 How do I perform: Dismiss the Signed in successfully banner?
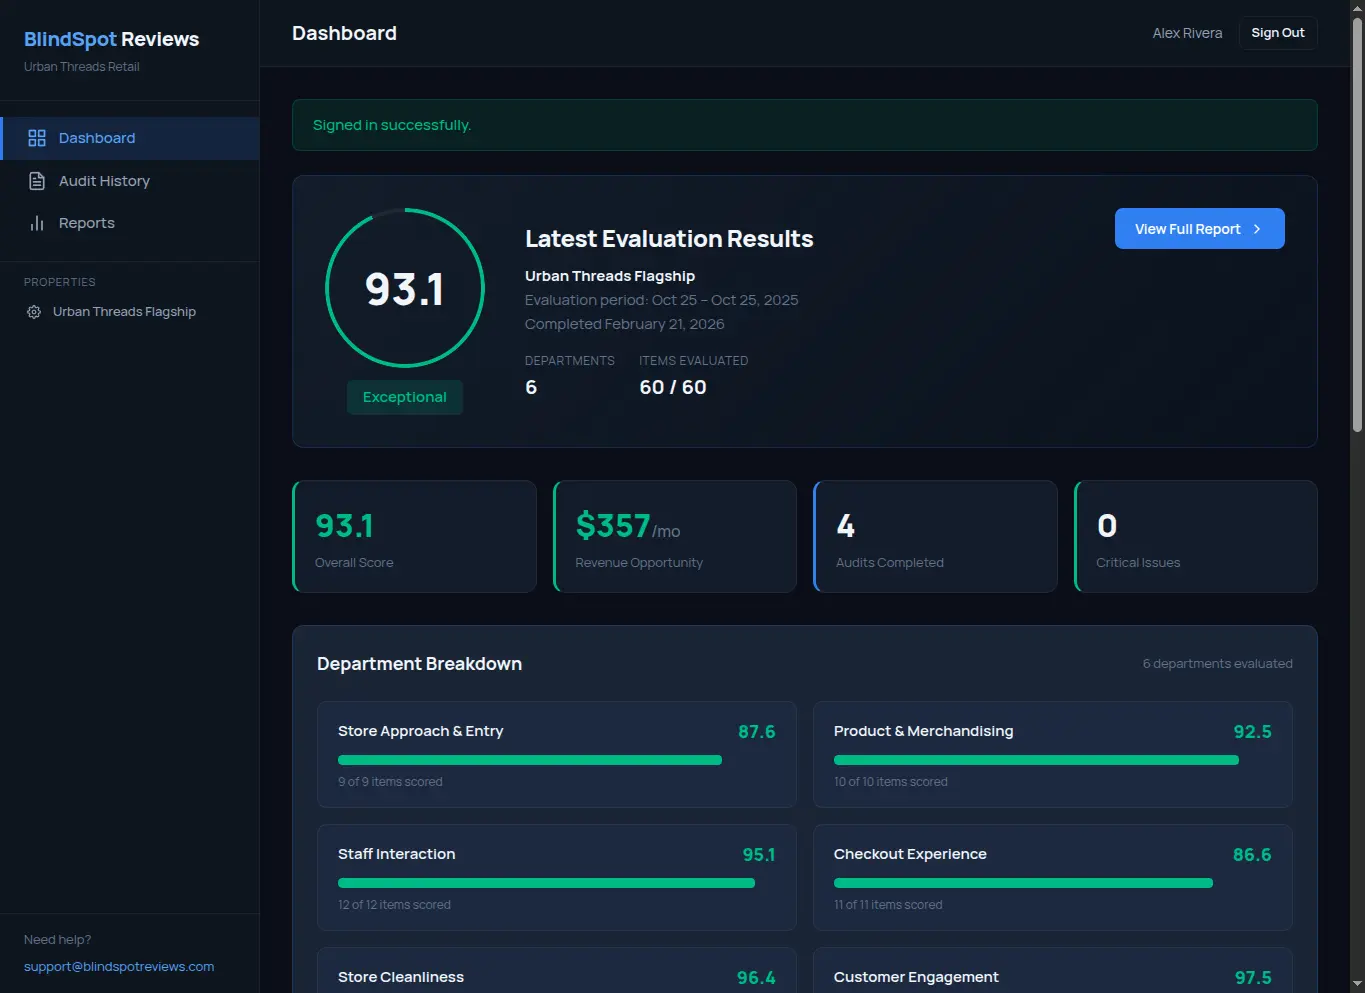804,125
